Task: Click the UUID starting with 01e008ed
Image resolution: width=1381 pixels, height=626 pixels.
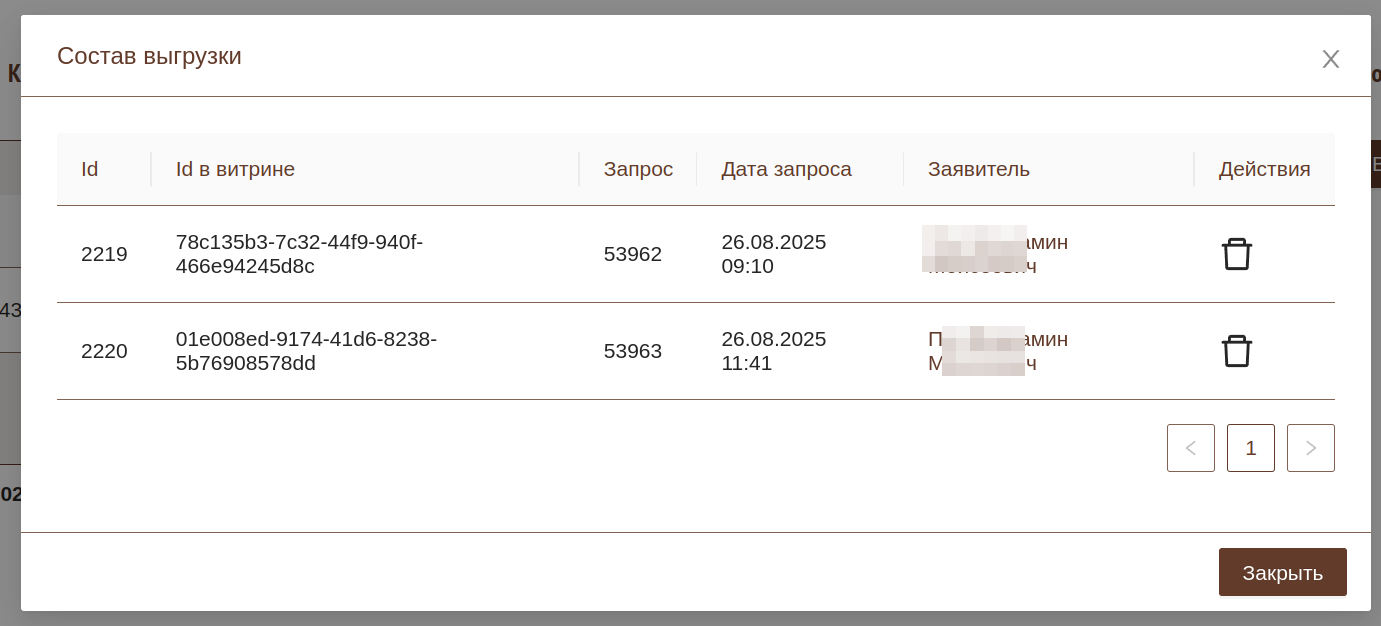Action: click(306, 351)
